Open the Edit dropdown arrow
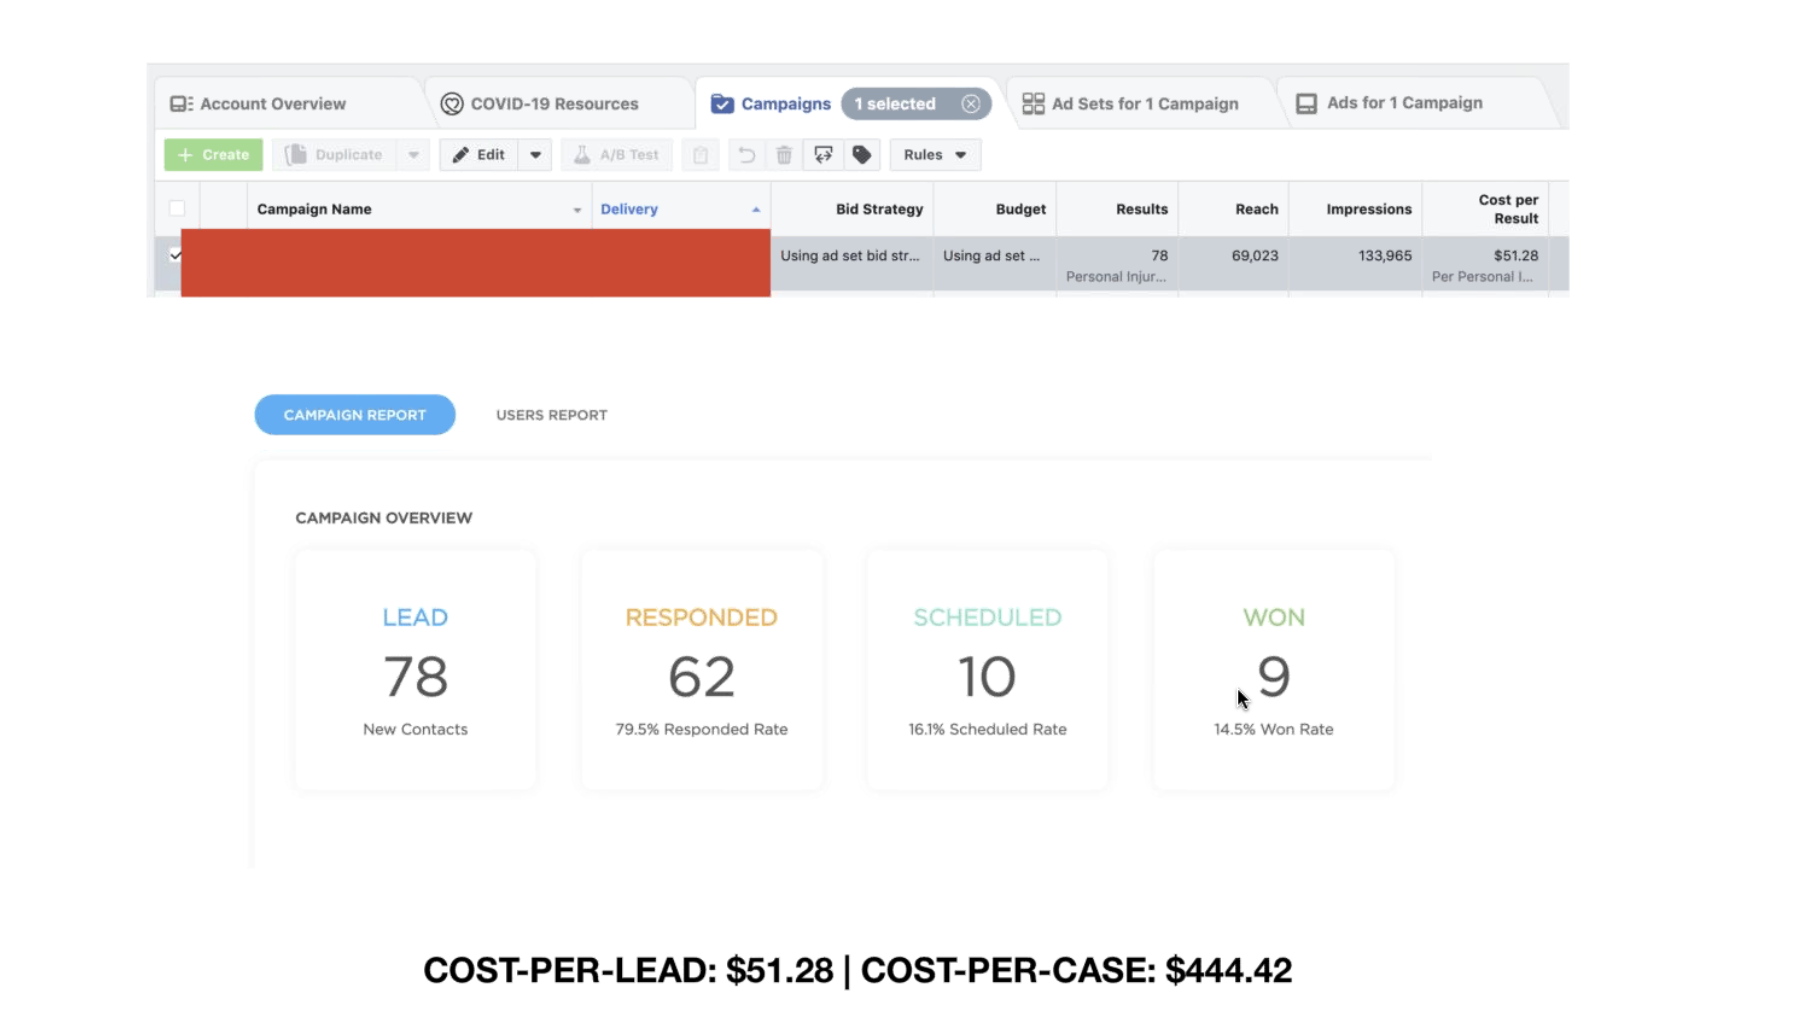This screenshot has width=1810, height=1034. pos(535,155)
